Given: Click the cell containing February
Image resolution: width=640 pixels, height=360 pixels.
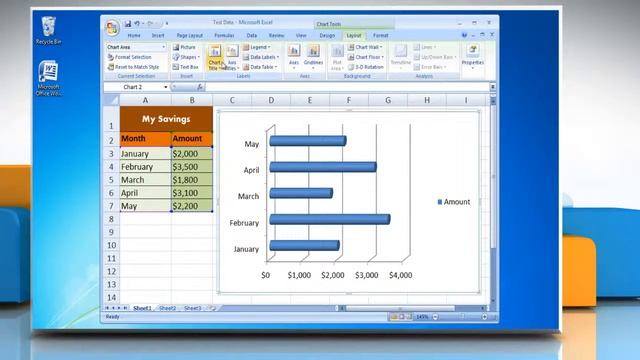Looking at the screenshot, I should tap(145, 167).
